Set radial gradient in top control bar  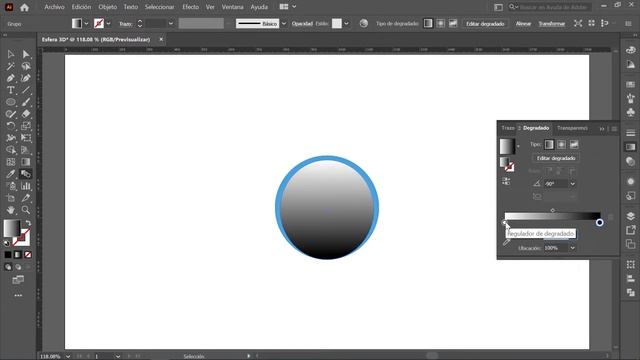pos(440,24)
